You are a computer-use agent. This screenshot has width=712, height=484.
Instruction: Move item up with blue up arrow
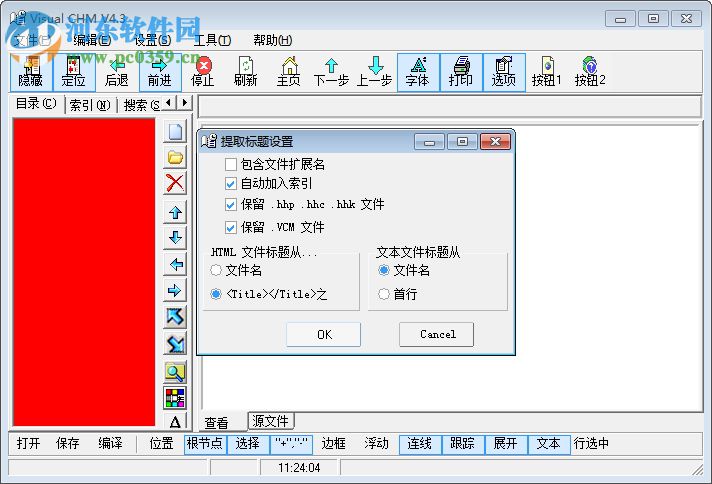coord(175,212)
